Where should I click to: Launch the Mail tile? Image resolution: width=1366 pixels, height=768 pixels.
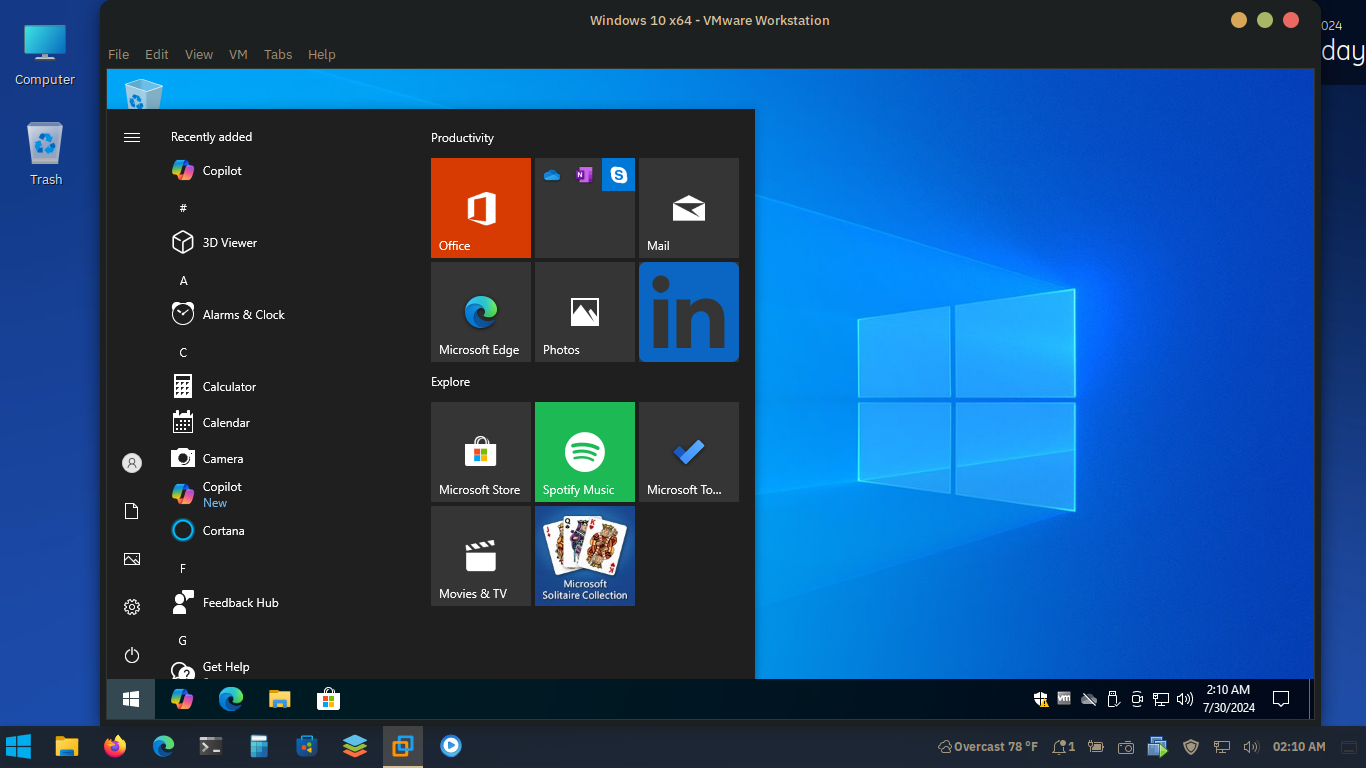click(x=689, y=208)
